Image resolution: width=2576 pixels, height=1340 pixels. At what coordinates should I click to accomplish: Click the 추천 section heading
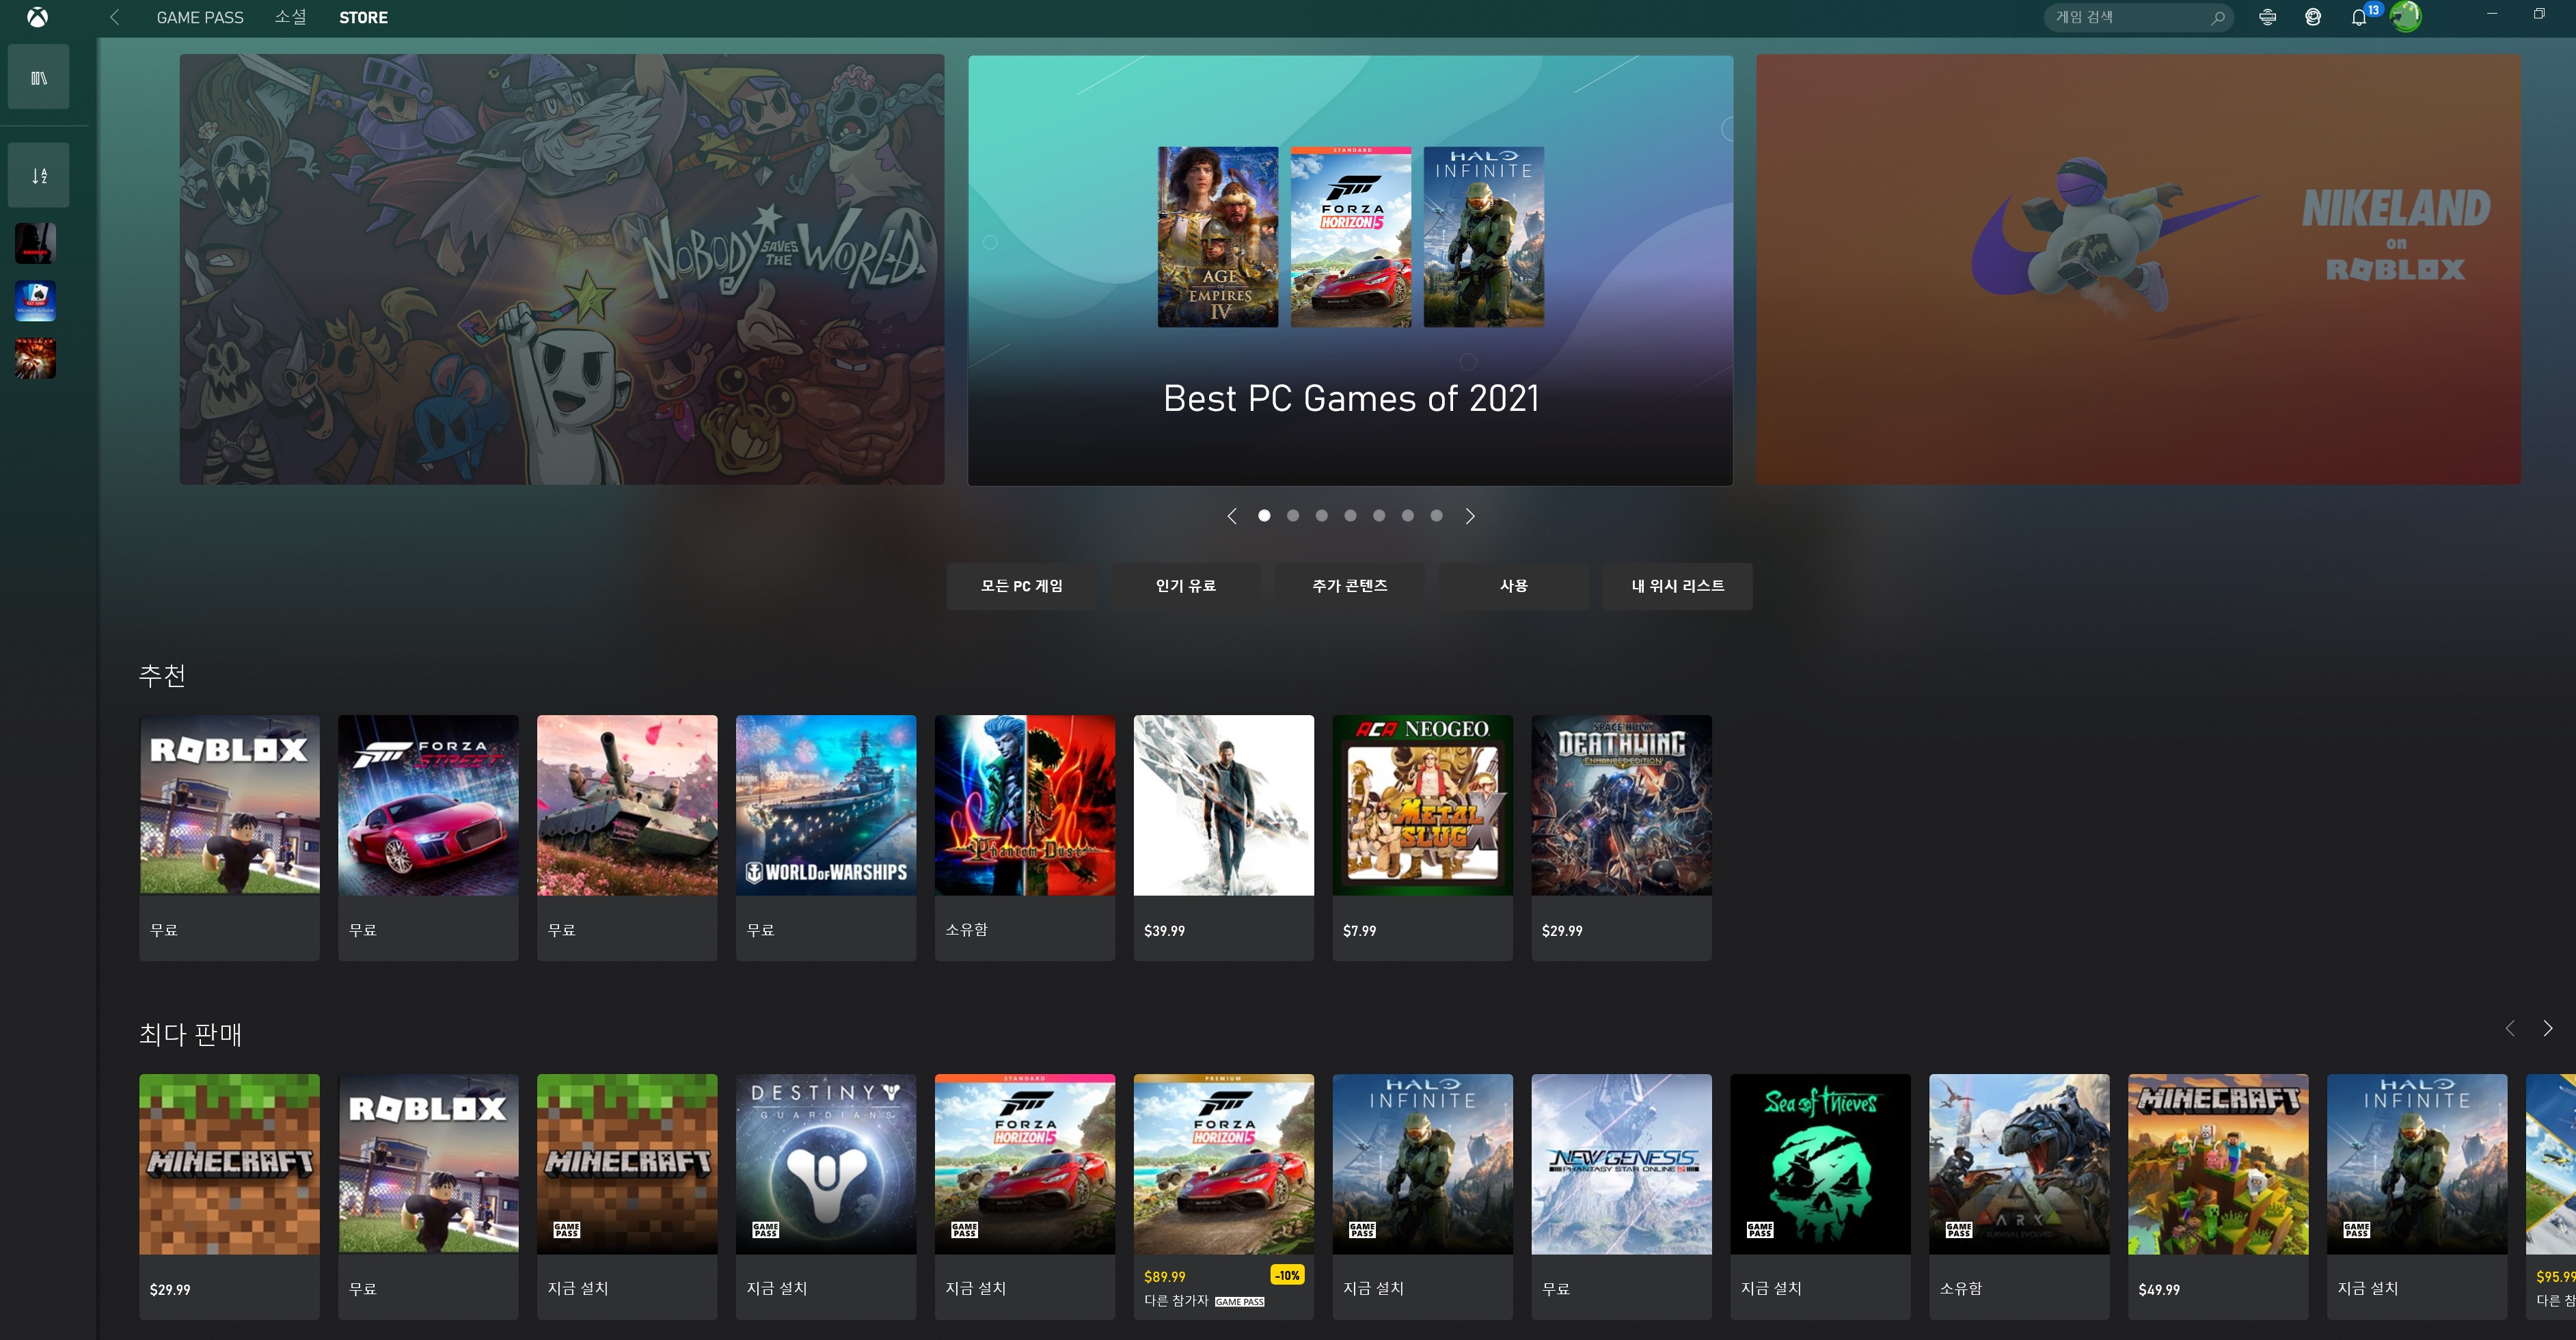162,675
